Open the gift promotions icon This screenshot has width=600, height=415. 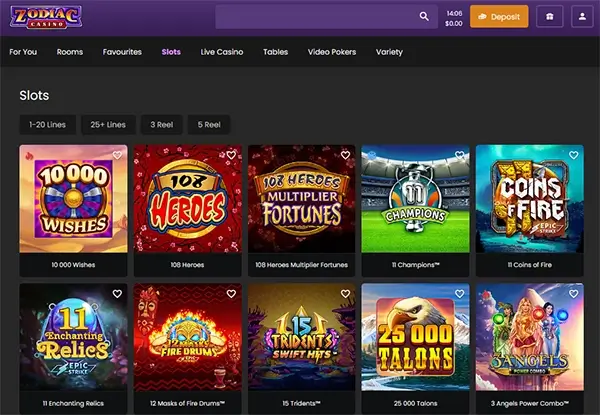coord(549,16)
